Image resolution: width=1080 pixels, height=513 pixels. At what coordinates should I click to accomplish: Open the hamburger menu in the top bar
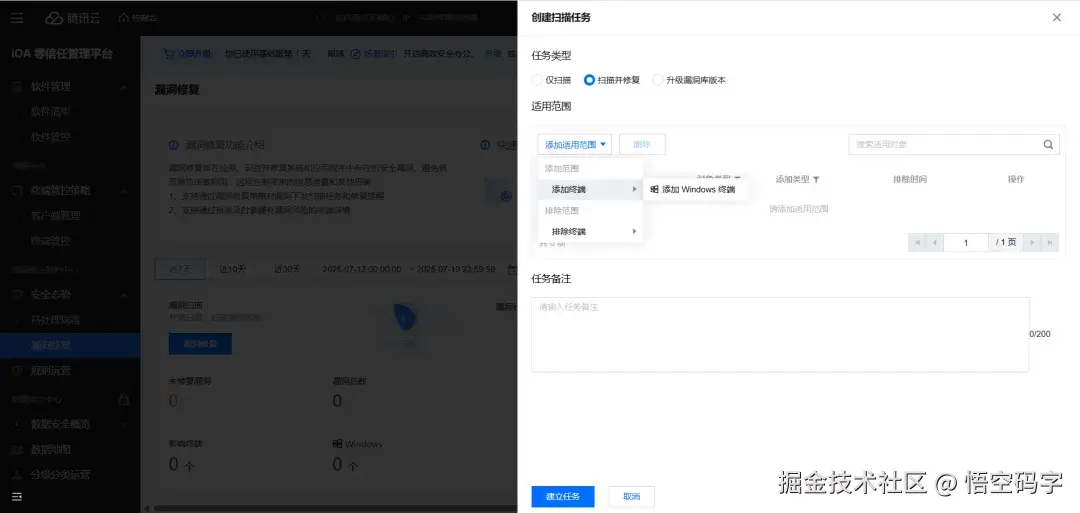(17, 18)
